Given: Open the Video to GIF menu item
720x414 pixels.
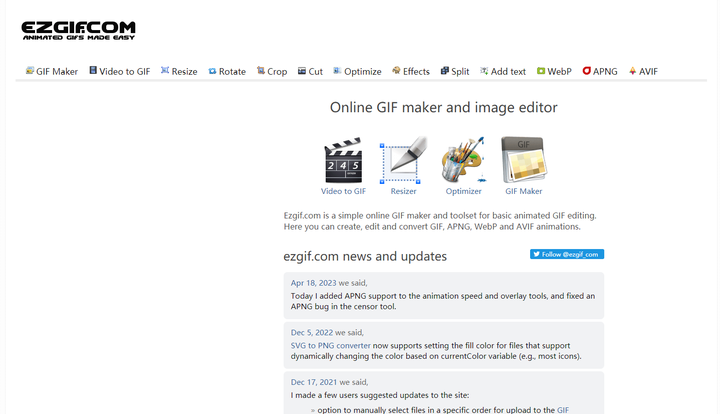Looking at the screenshot, I should click(120, 71).
